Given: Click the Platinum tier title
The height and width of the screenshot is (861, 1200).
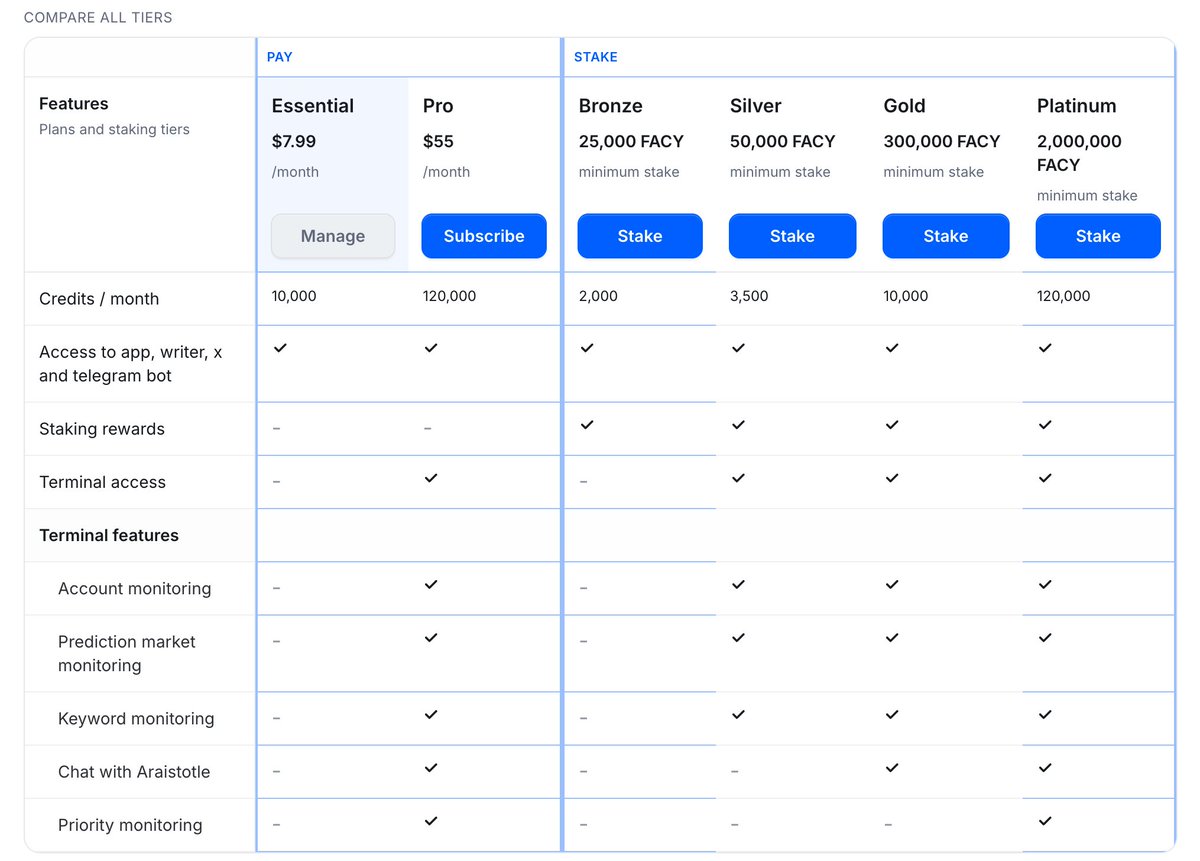Looking at the screenshot, I should [x=1077, y=106].
